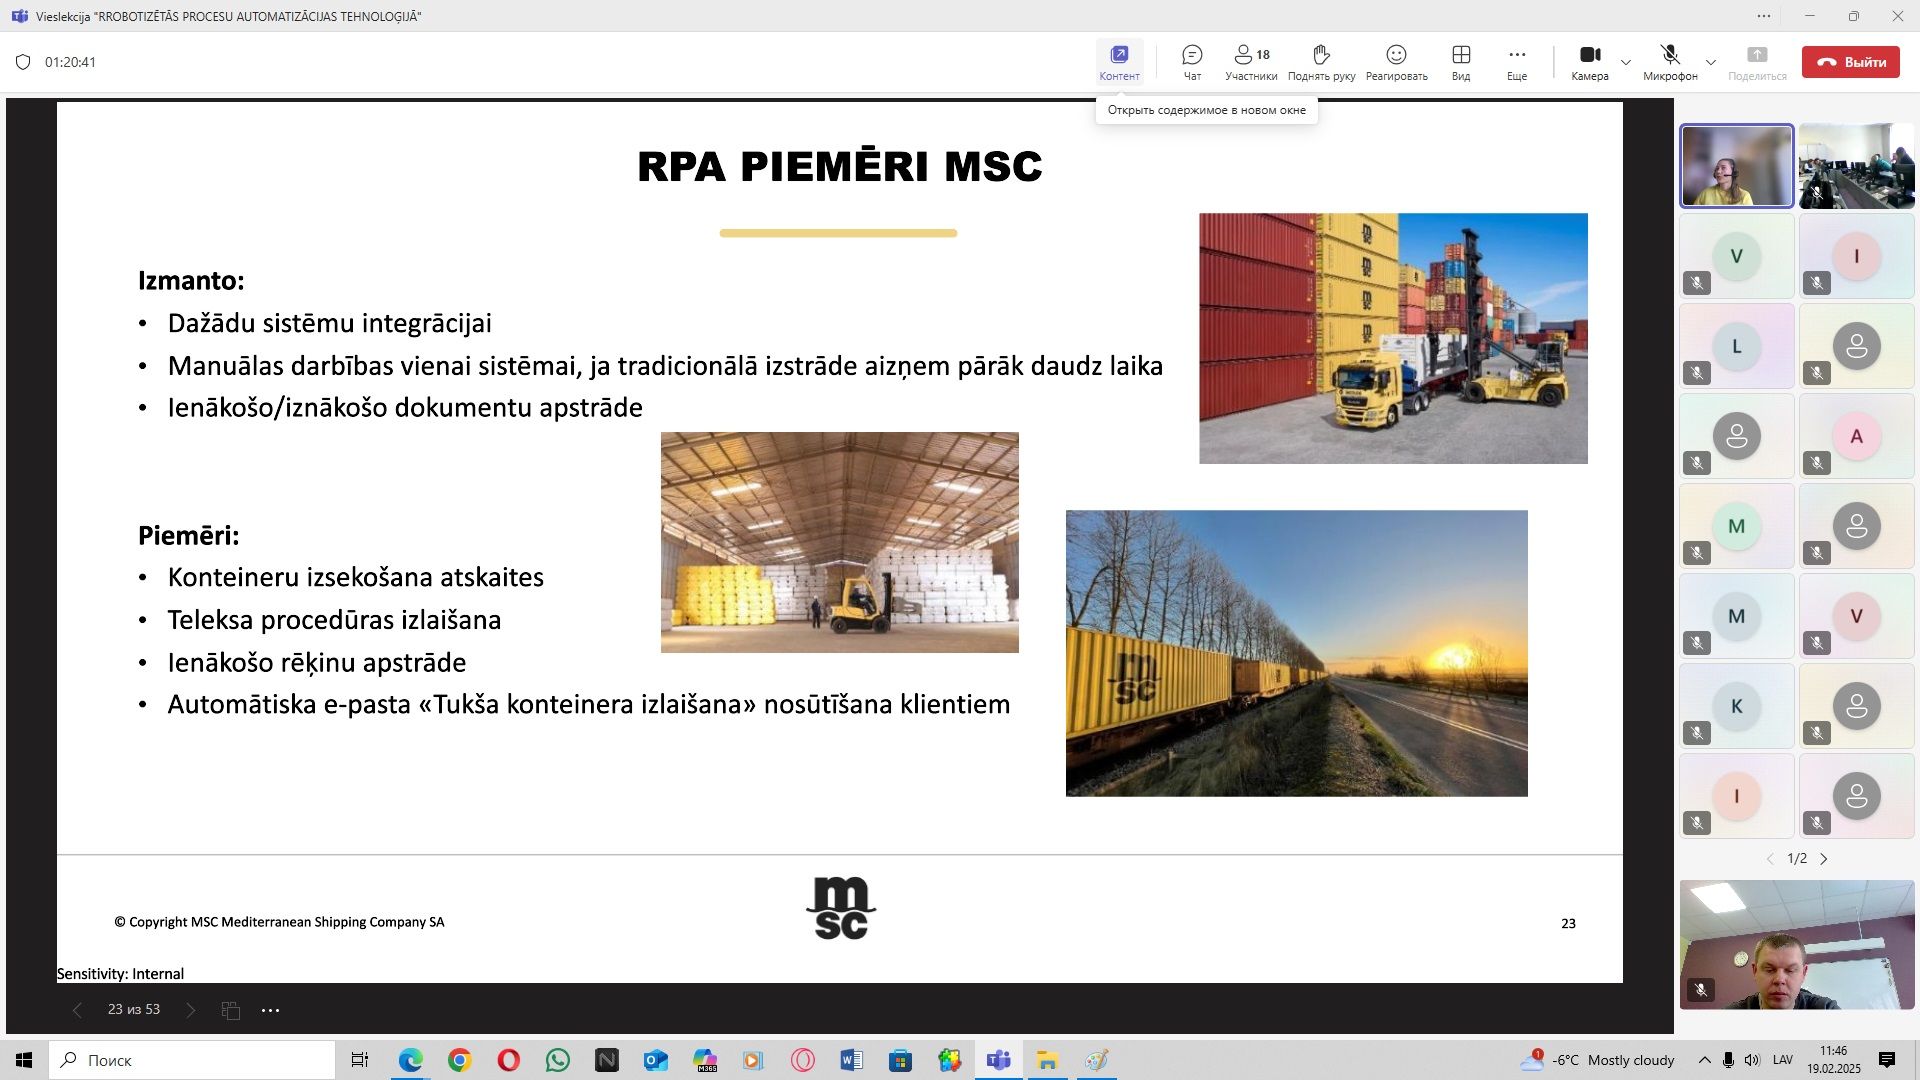Open Word from taskbar

(x=852, y=1060)
